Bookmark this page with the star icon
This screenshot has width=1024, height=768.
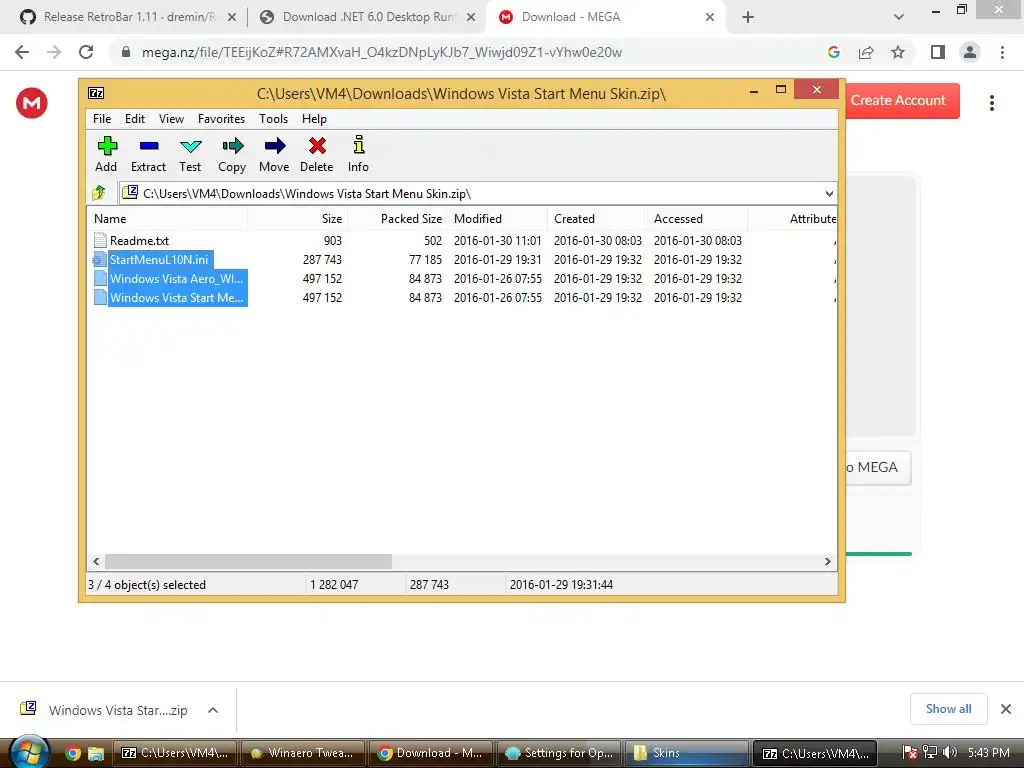(x=898, y=52)
